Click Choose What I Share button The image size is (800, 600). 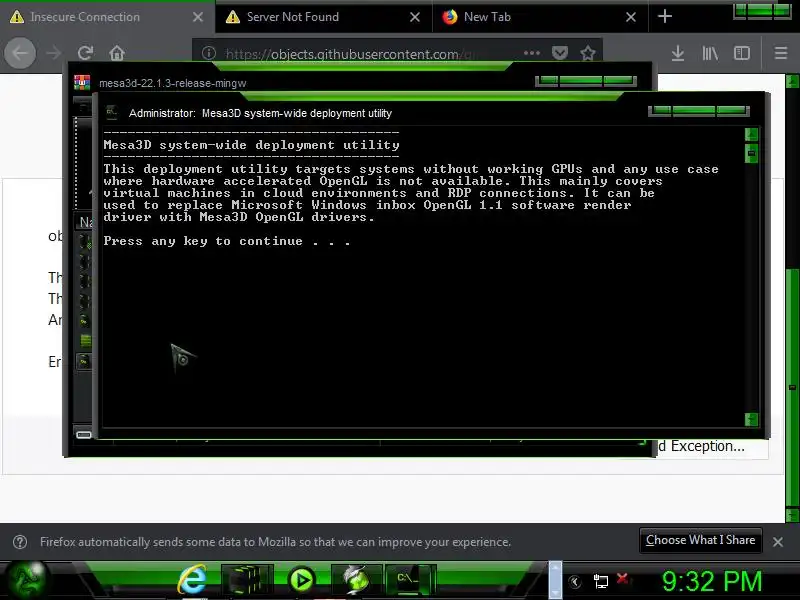click(701, 540)
